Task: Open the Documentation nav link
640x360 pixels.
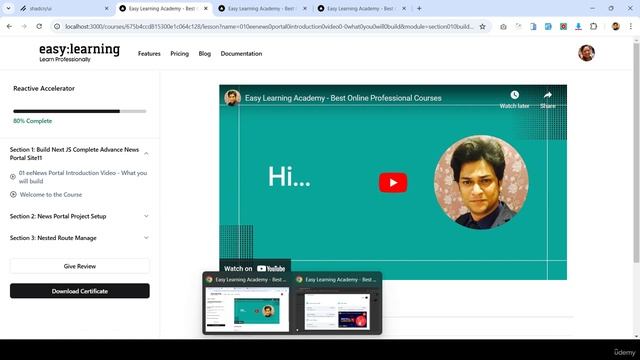Action: coord(241,53)
